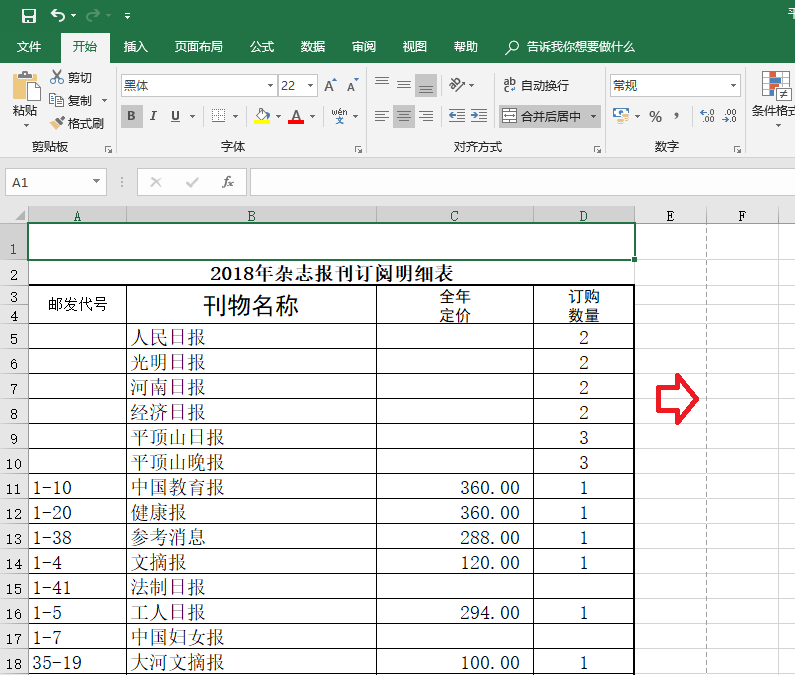This screenshot has width=795, height=675.
Task: Open the 文件 (File) tab
Action: pos(29,47)
